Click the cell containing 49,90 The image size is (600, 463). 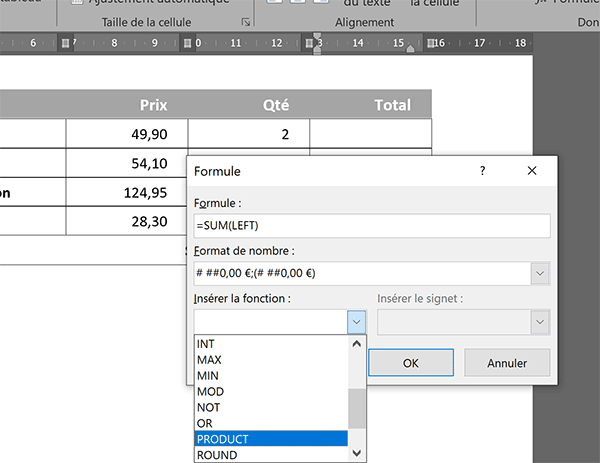pyautogui.click(x=127, y=134)
